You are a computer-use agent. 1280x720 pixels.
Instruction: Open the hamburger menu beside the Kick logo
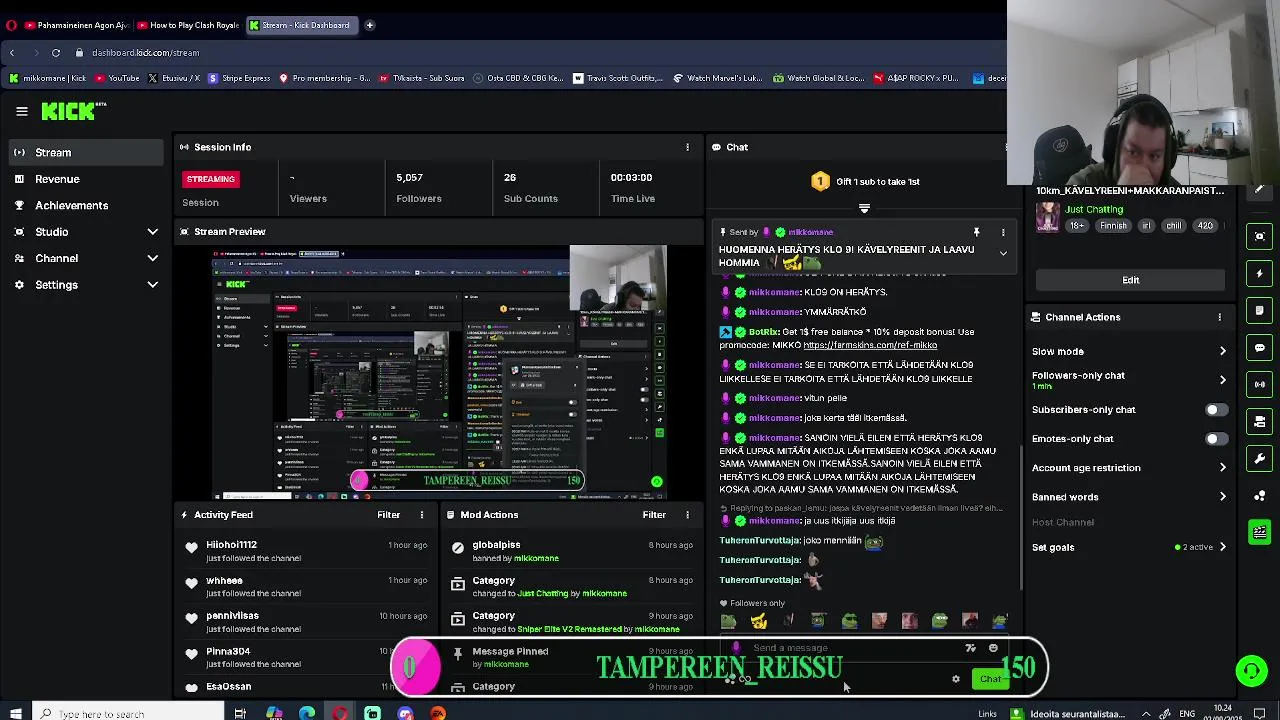[x=21, y=112]
